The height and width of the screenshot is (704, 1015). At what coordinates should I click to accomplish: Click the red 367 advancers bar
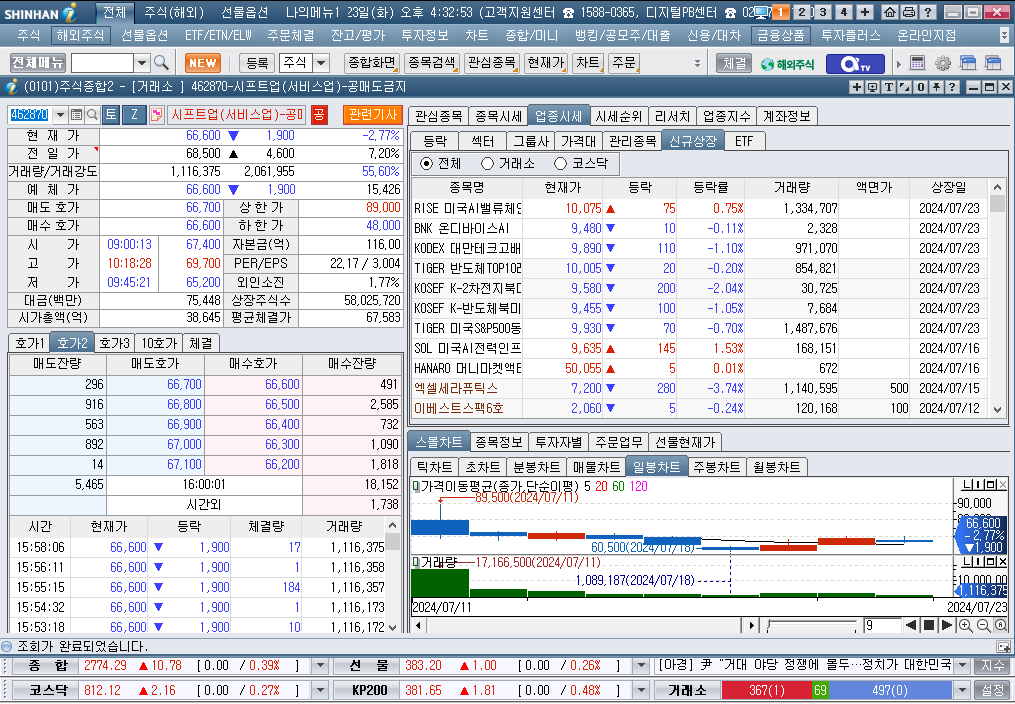click(766, 690)
